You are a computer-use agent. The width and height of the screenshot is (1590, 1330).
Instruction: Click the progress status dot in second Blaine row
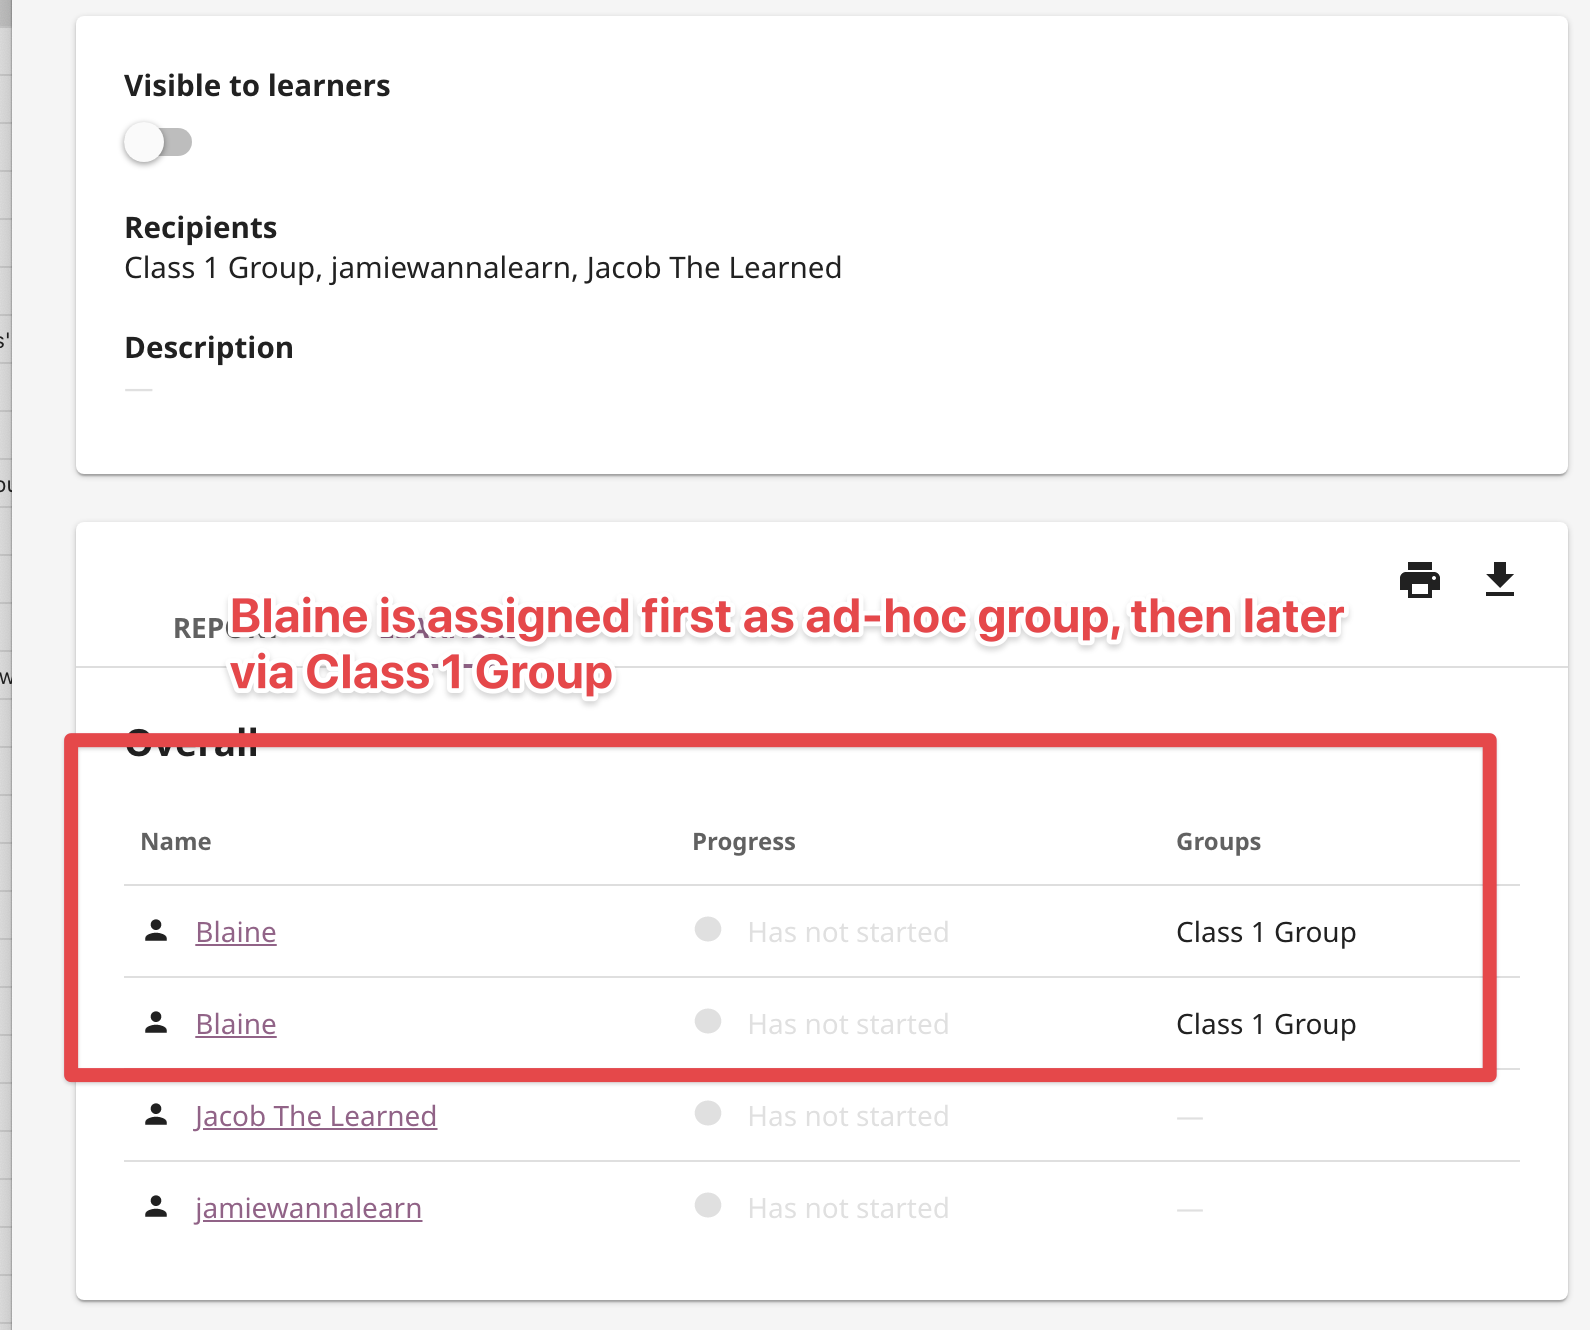coord(708,1021)
